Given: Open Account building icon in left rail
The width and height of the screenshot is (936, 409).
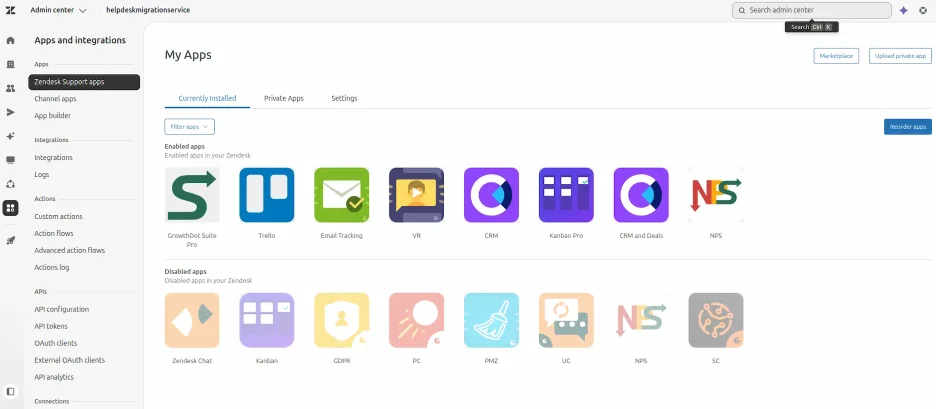Looking at the screenshot, I should click(10, 64).
